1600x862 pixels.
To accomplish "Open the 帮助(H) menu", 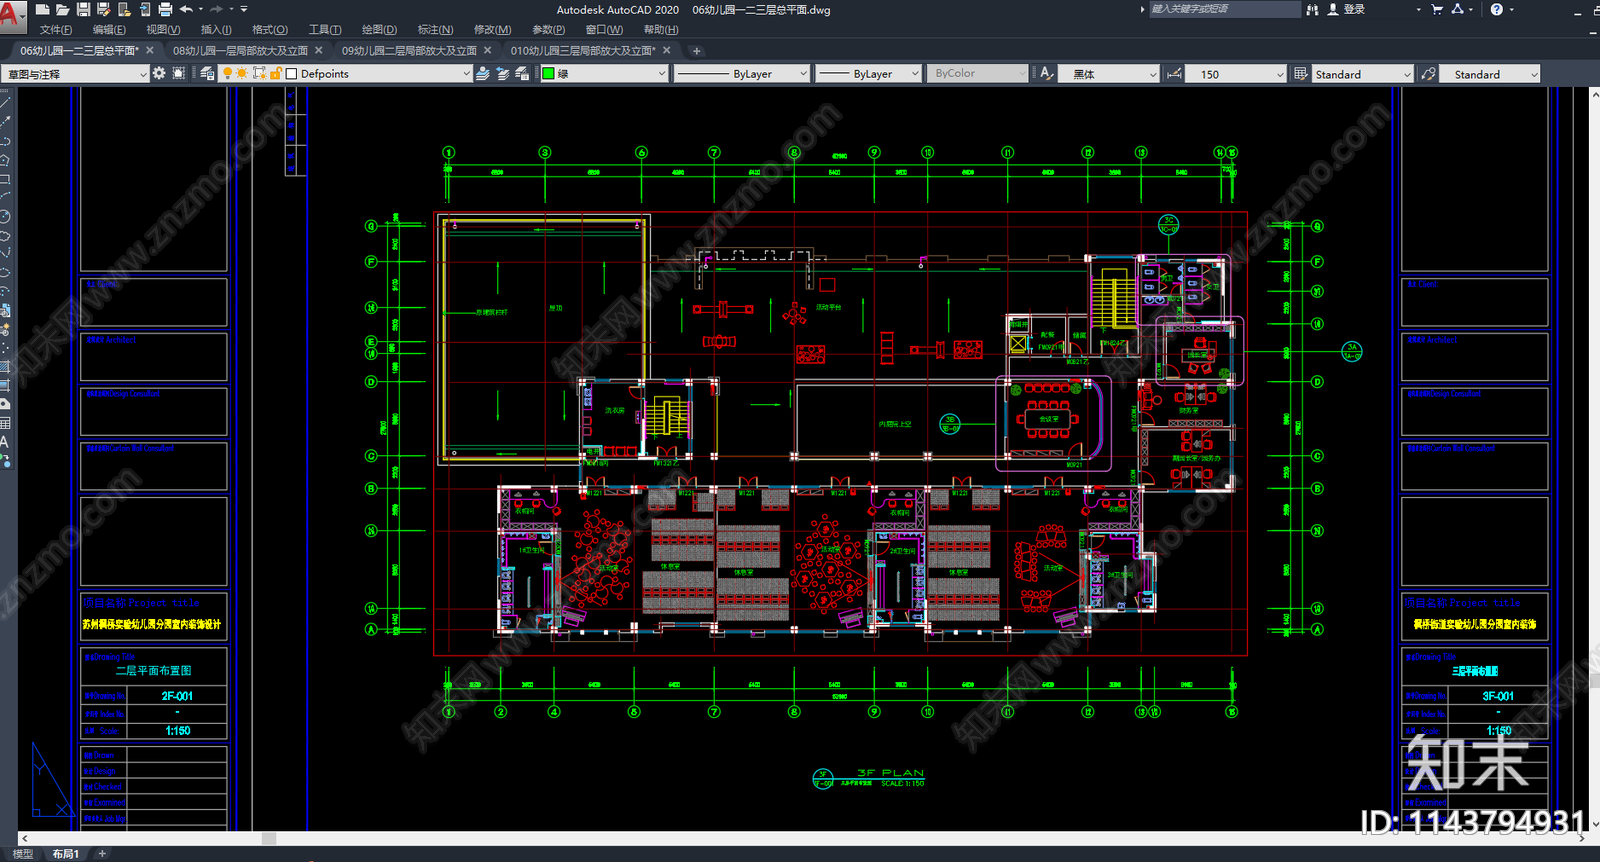I will point(661,30).
